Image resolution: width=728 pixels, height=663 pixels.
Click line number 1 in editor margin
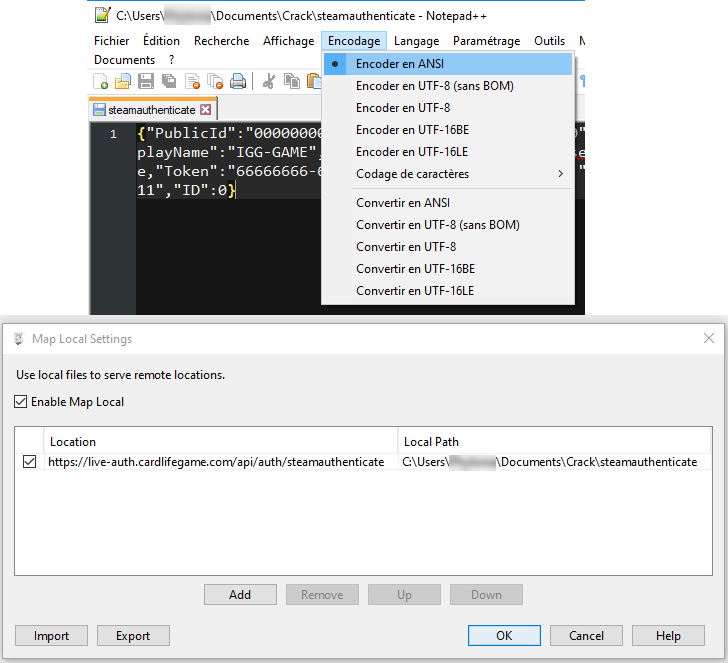pos(113,134)
